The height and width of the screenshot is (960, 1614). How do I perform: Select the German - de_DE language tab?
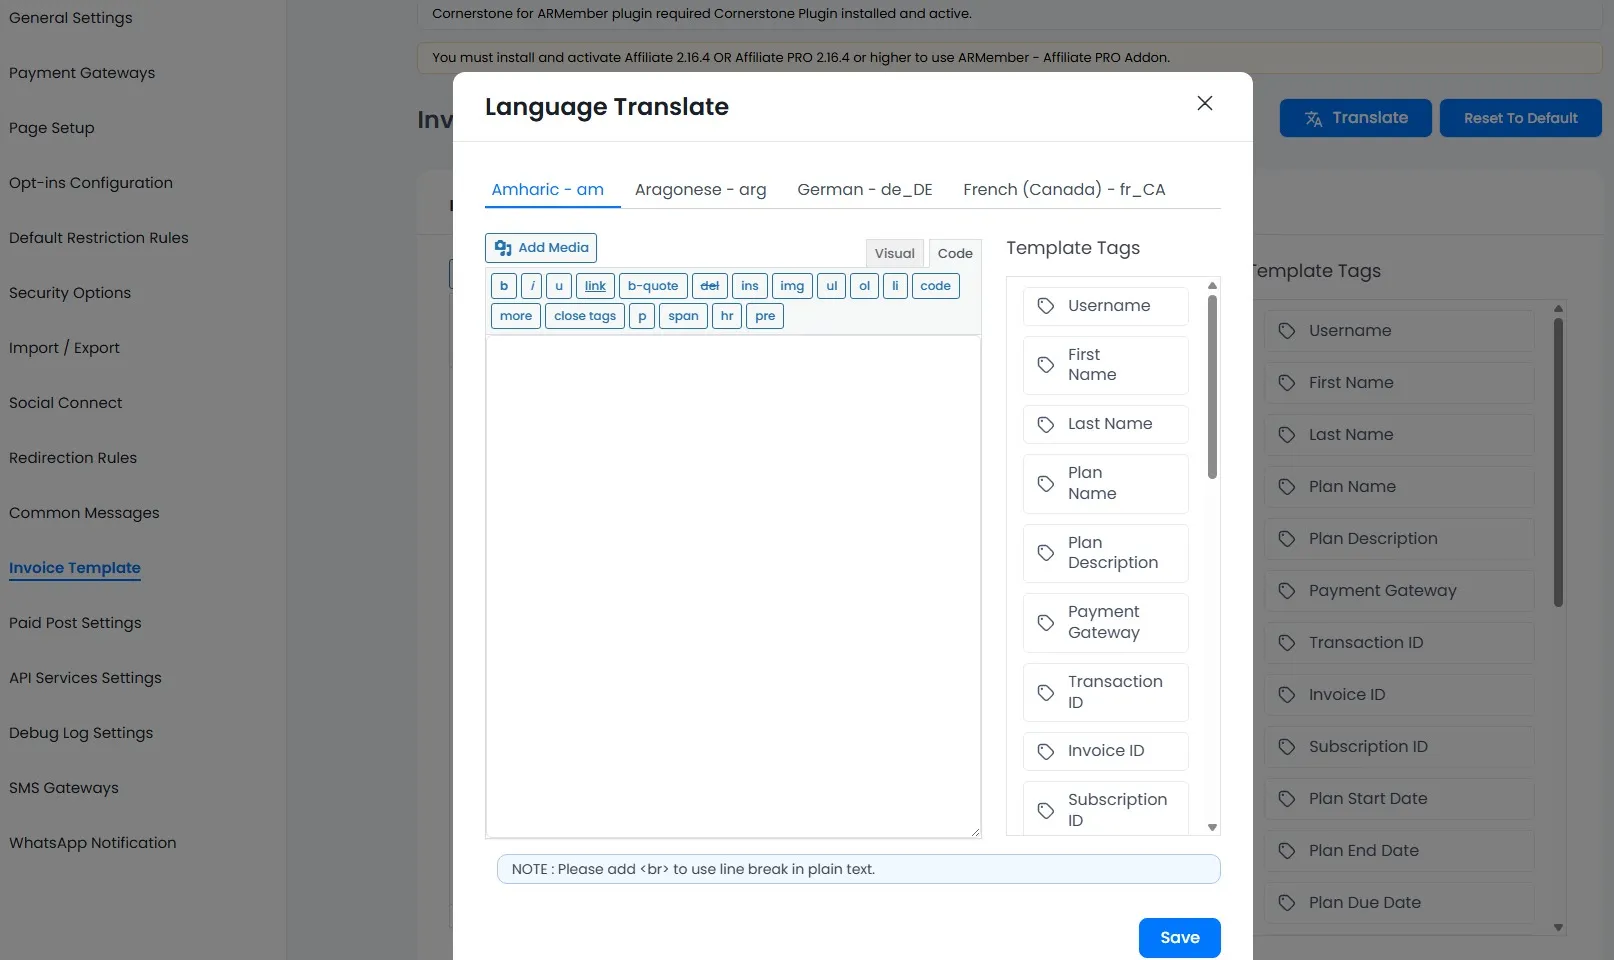(864, 189)
